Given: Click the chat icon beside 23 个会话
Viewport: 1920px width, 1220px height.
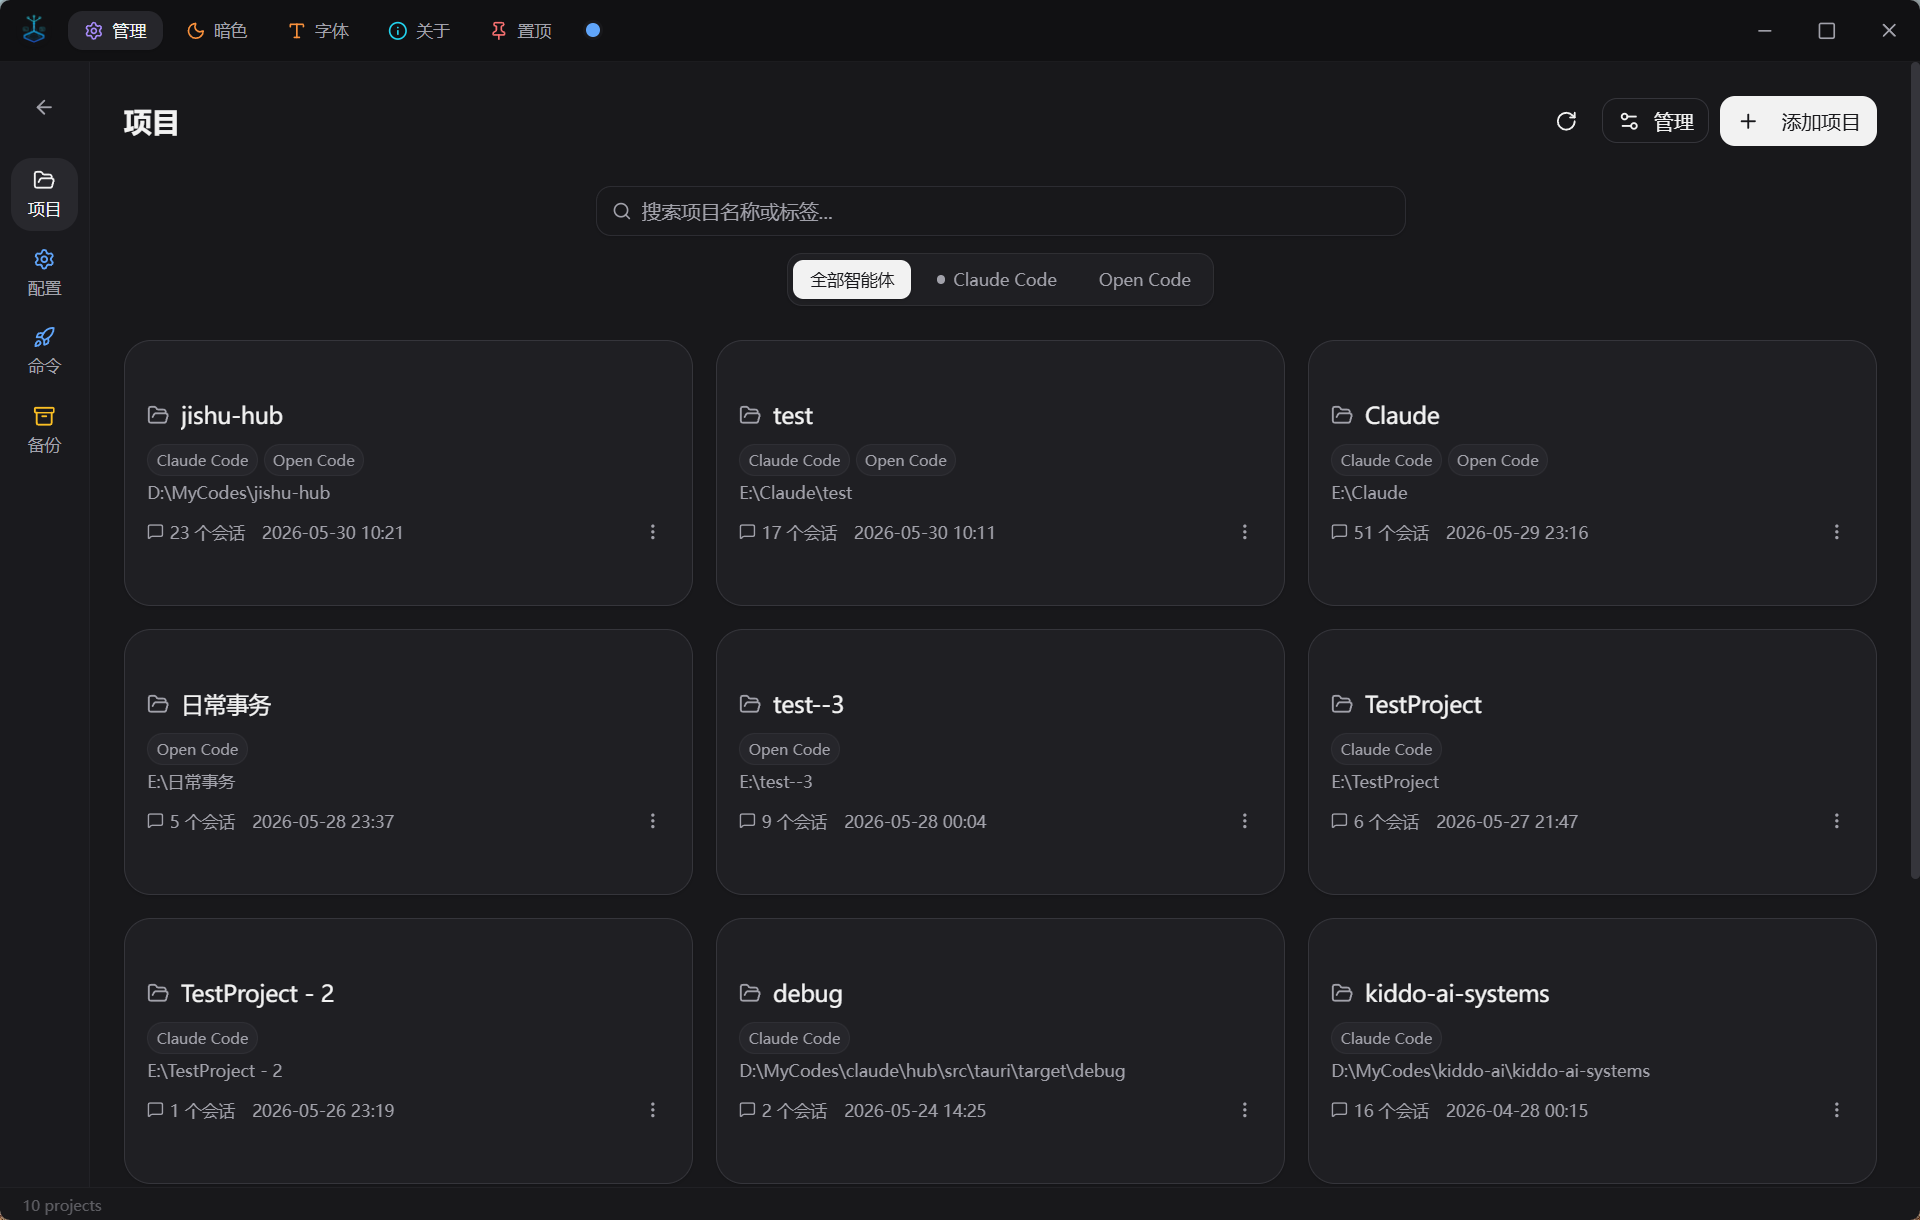Looking at the screenshot, I should click(x=155, y=532).
